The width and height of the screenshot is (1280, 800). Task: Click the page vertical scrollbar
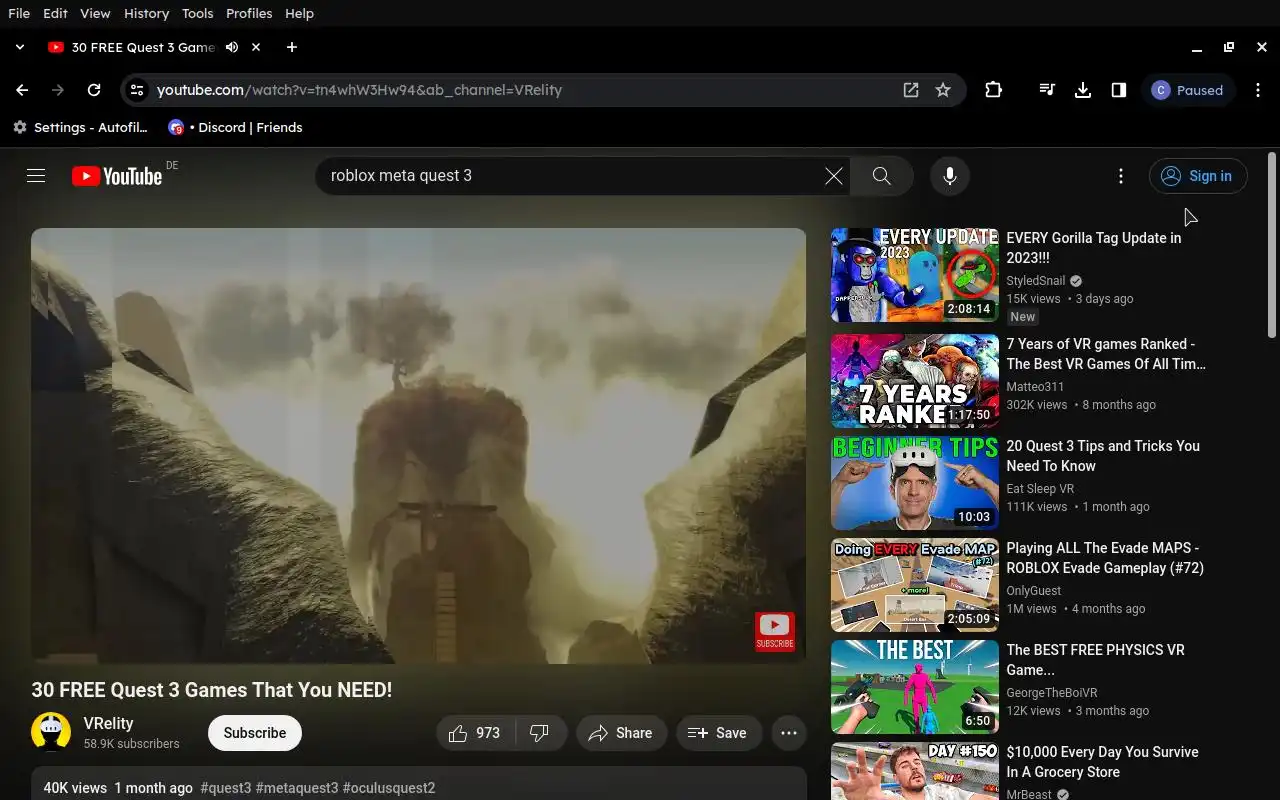1272,245
